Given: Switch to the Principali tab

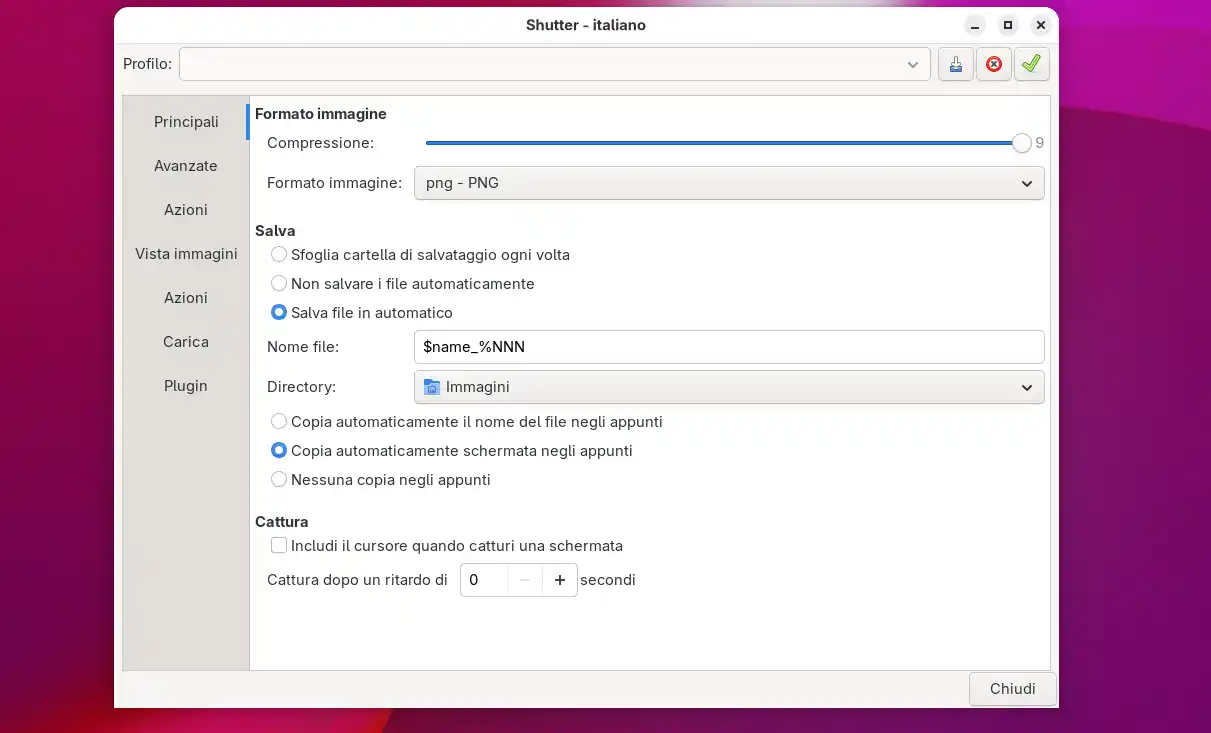Looking at the screenshot, I should (x=186, y=122).
